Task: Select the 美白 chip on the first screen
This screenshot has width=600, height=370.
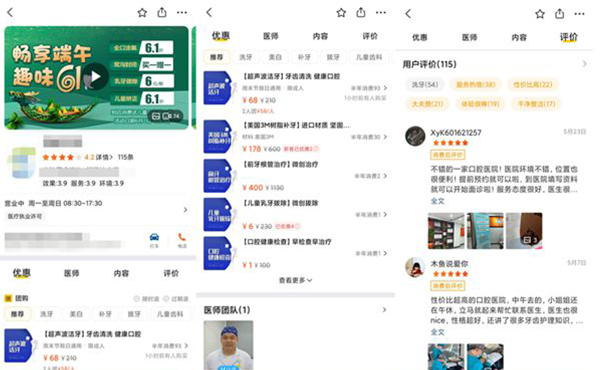Action: coord(76,314)
